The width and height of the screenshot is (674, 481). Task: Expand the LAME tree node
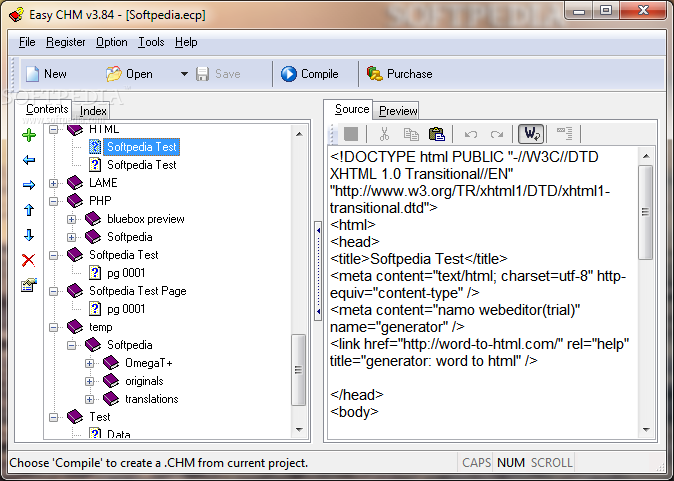pyautogui.click(x=53, y=183)
